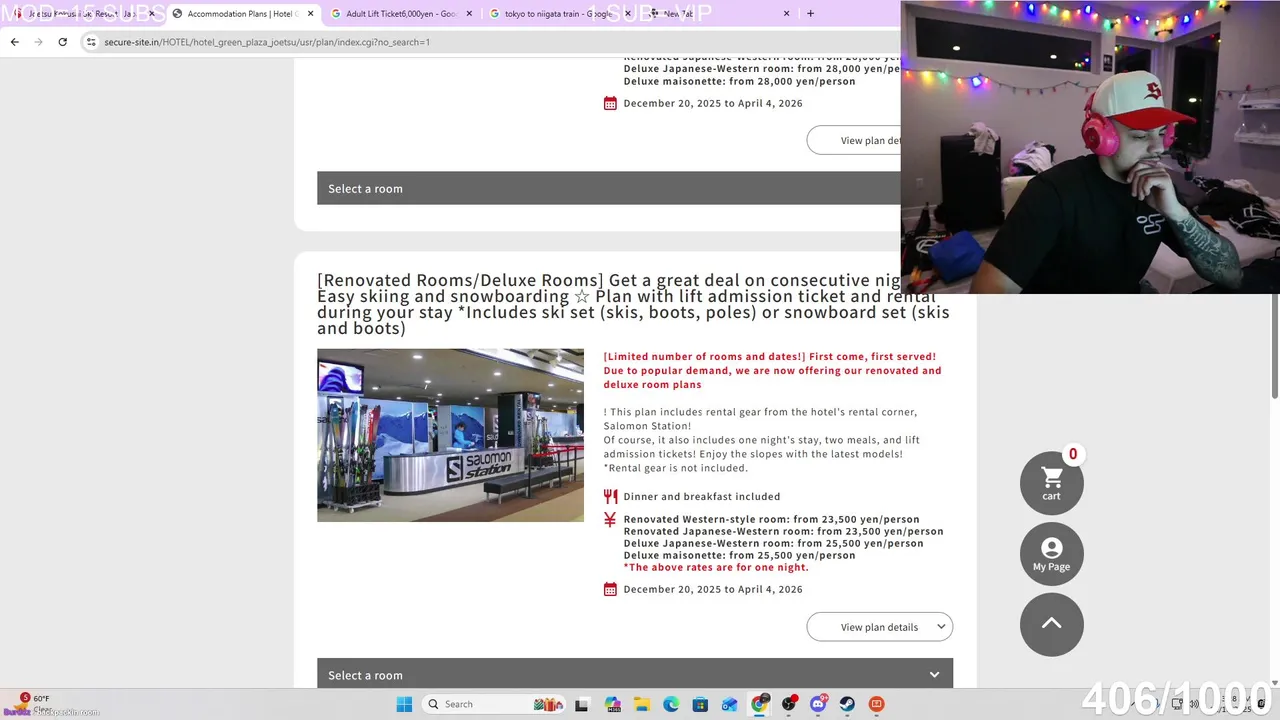Close the tokyo to niigata train tab
Viewport: 1280px width, 720px height.
(x=627, y=14)
